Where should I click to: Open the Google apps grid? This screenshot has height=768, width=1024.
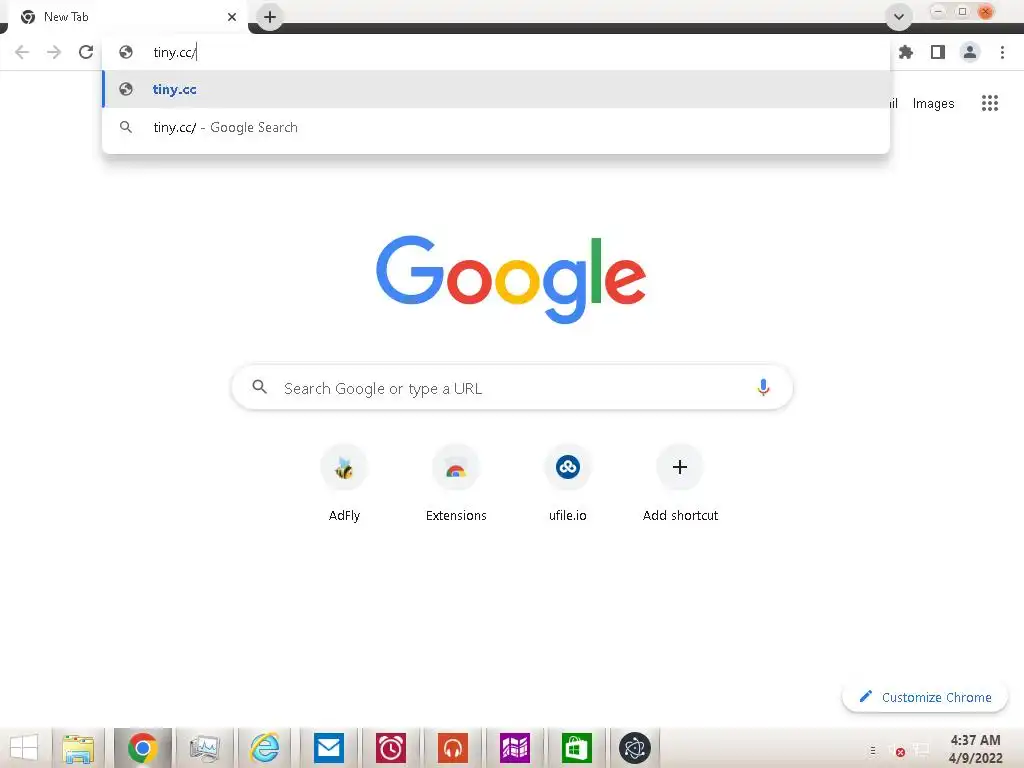click(990, 103)
